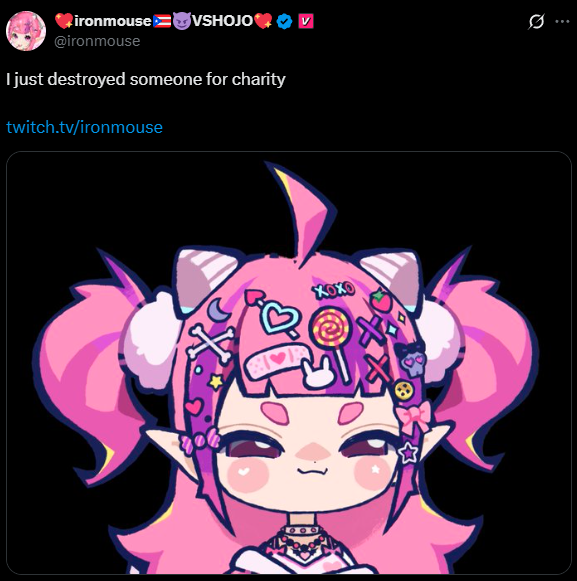
Task: Click the blue verified checkmark badge
Action: [x=285, y=21]
